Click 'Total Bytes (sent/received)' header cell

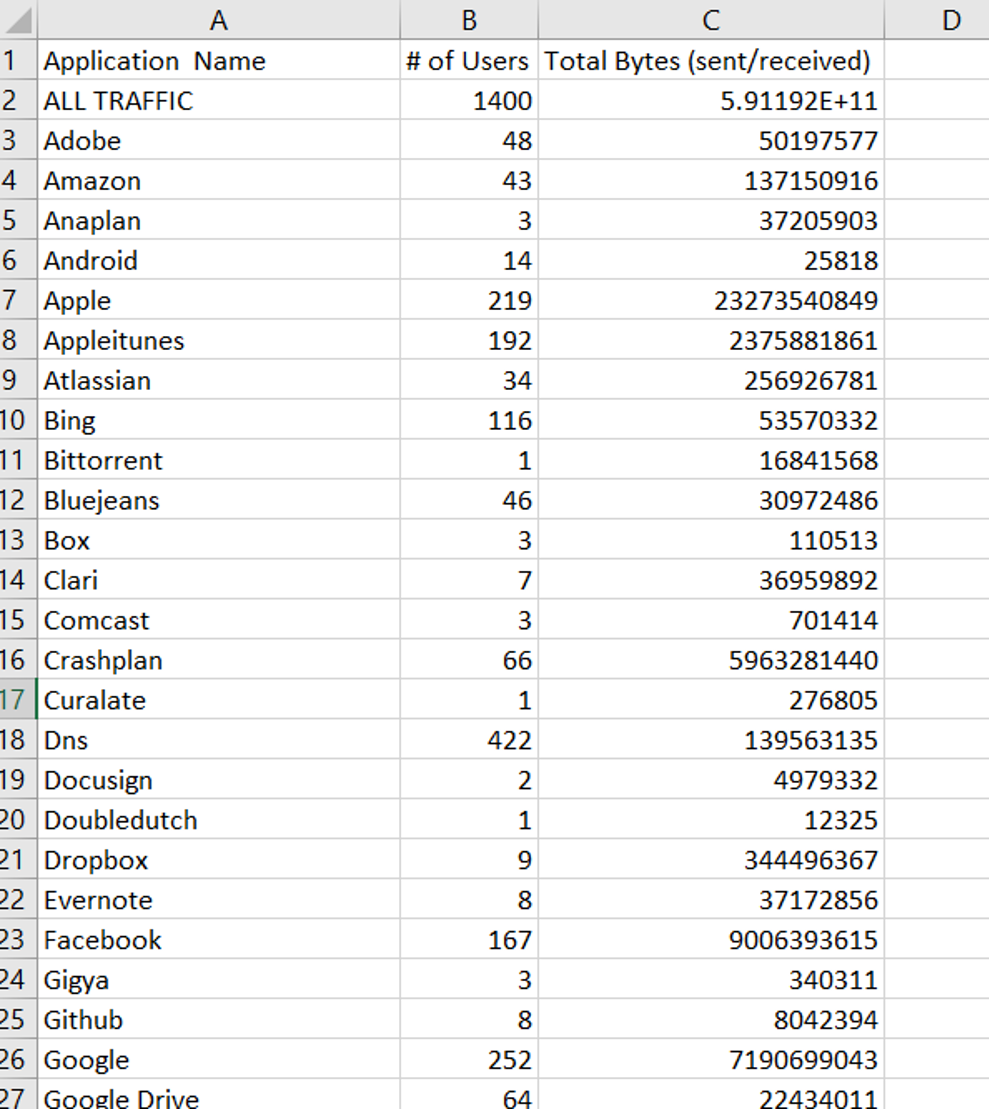coord(711,60)
